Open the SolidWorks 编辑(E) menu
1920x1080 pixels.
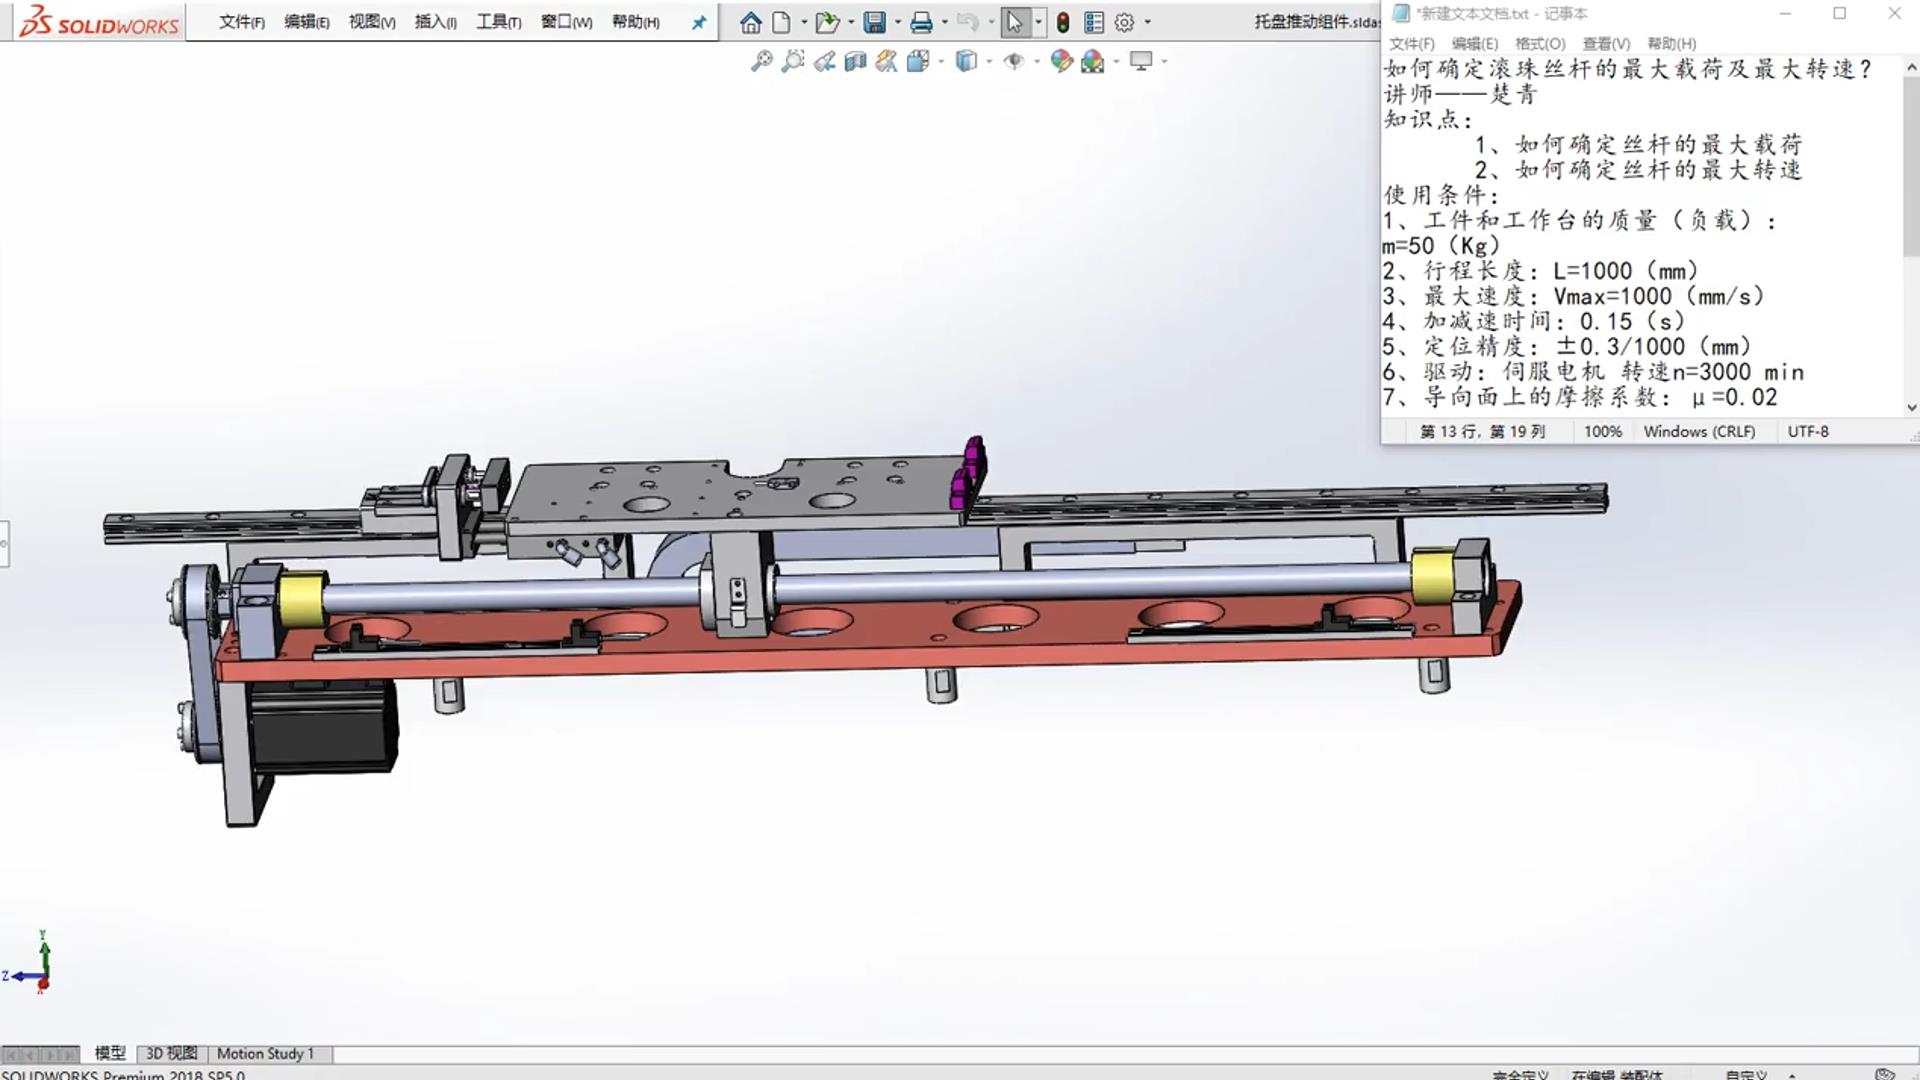[x=307, y=22]
